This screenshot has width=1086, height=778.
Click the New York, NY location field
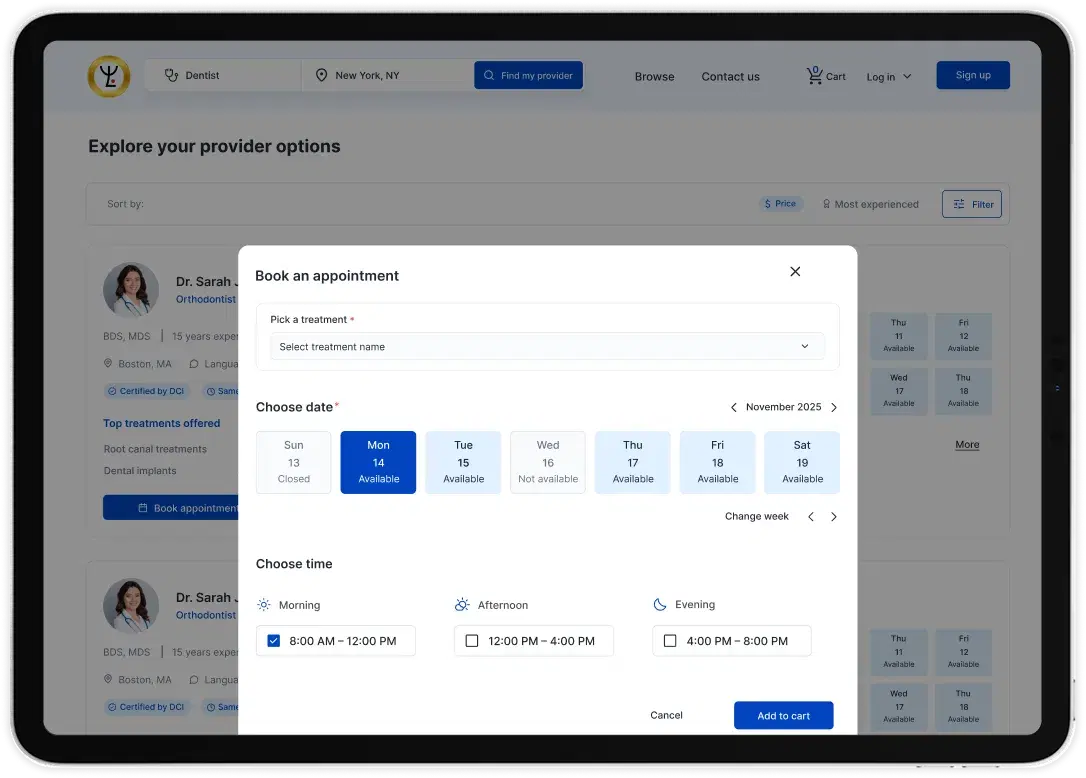click(388, 75)
